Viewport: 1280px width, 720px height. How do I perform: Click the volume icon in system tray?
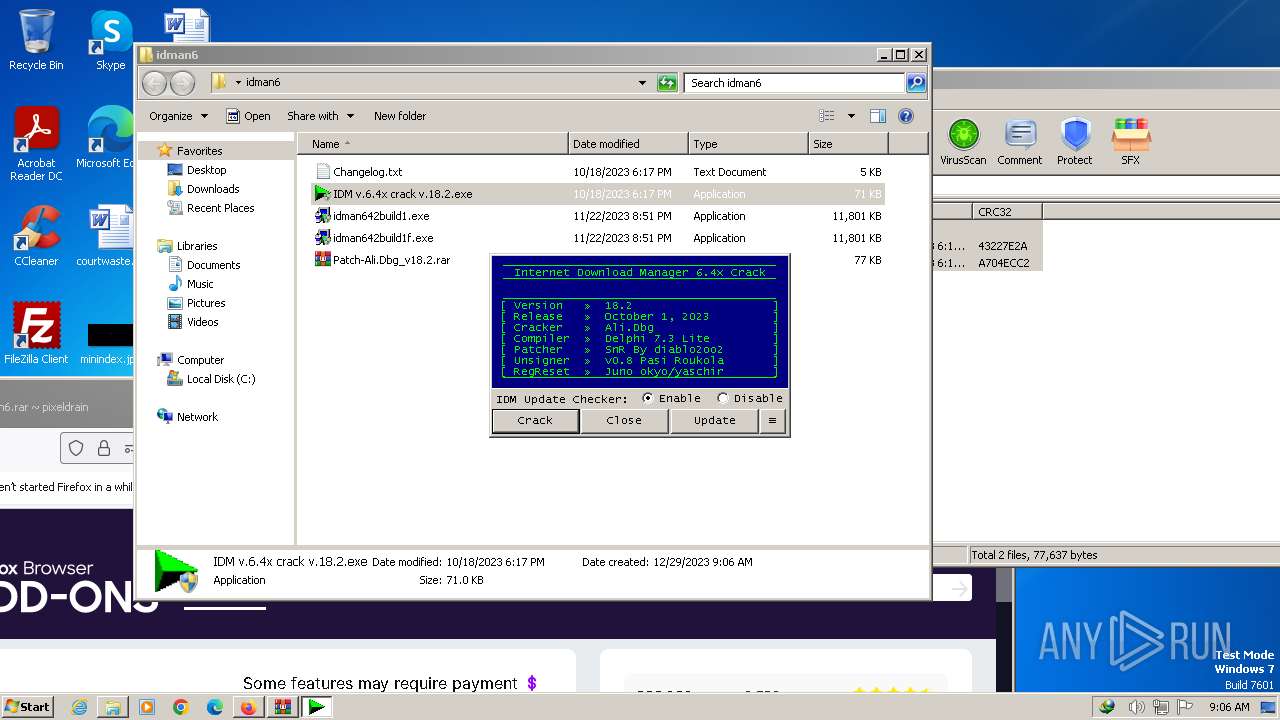point(1137,707)
